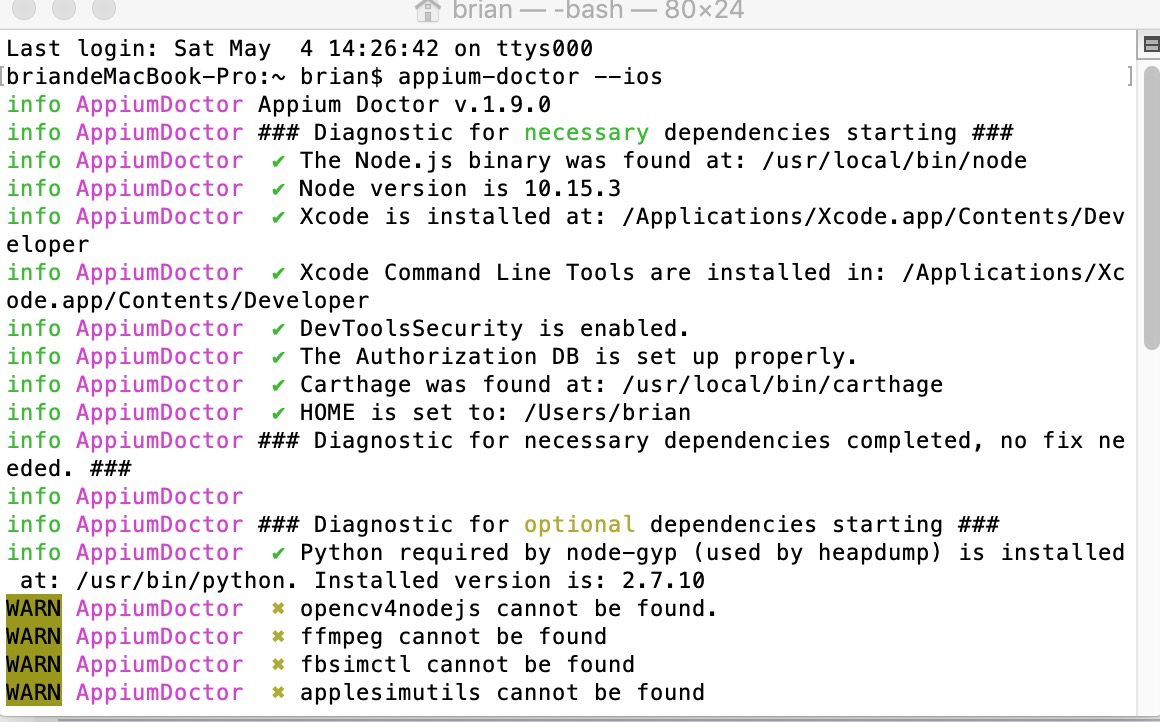1160x722 pixels.
Task: Click the yellow X beside the fbsimctl warning
Action: (277, 664)
